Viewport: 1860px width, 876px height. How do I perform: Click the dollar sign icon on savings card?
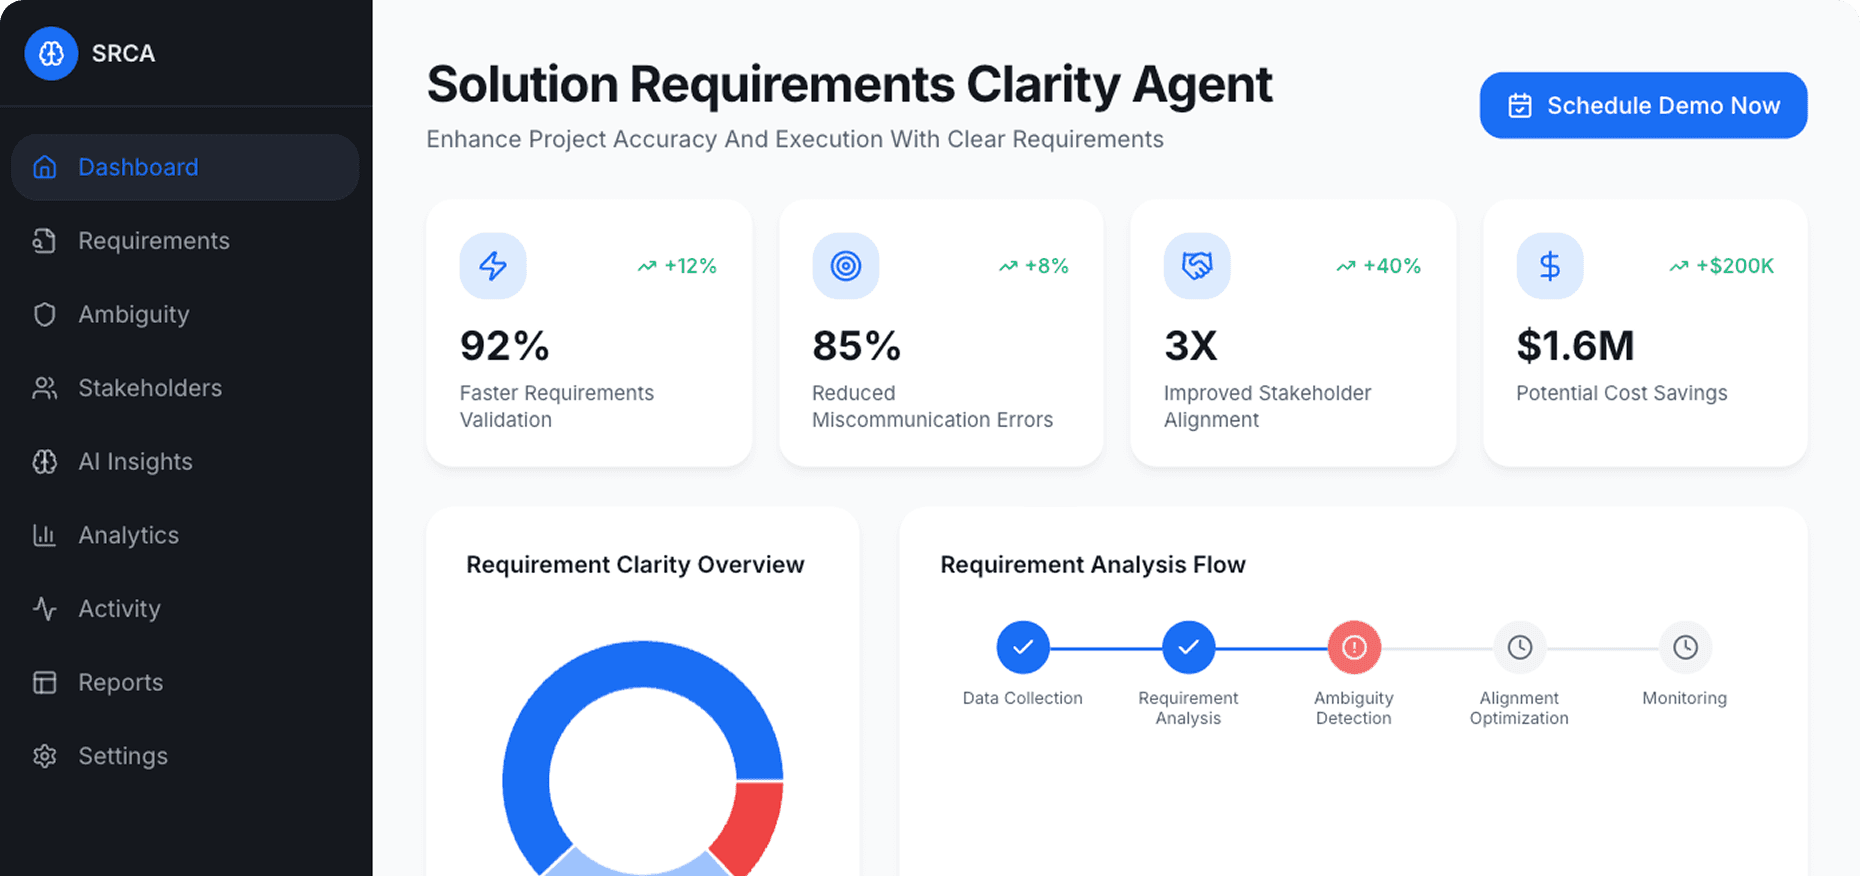(1549, 266)
